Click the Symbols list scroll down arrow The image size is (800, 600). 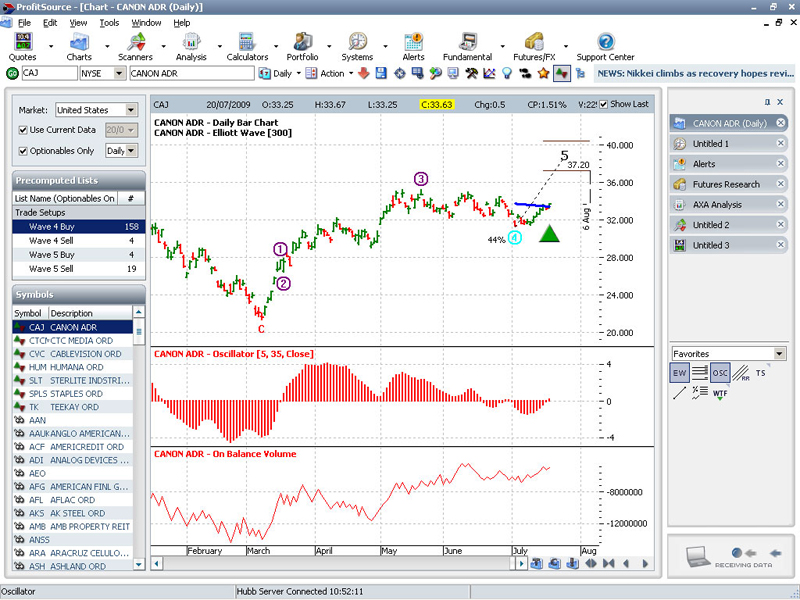(x=139, y=564)
